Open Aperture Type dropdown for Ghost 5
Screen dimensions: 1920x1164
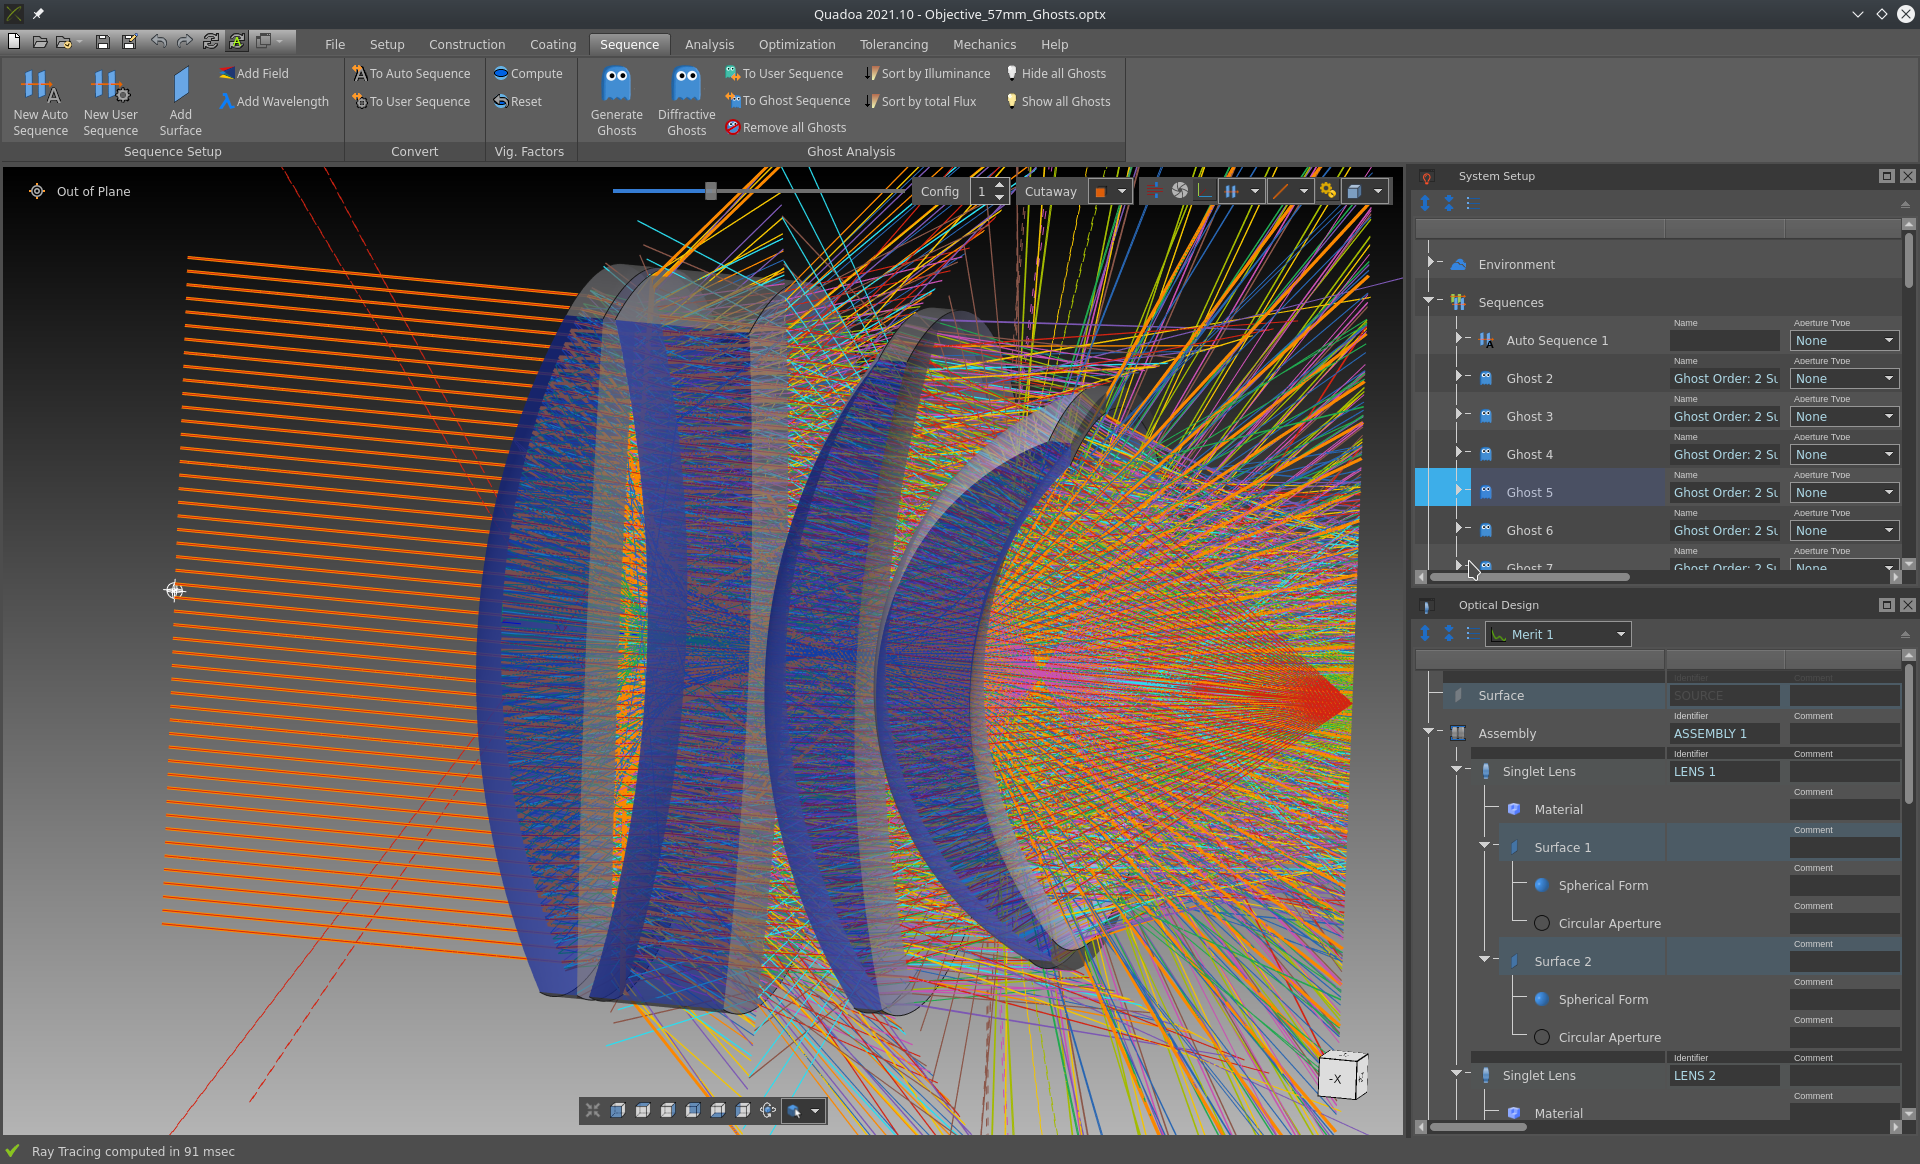click(1844, 492)
